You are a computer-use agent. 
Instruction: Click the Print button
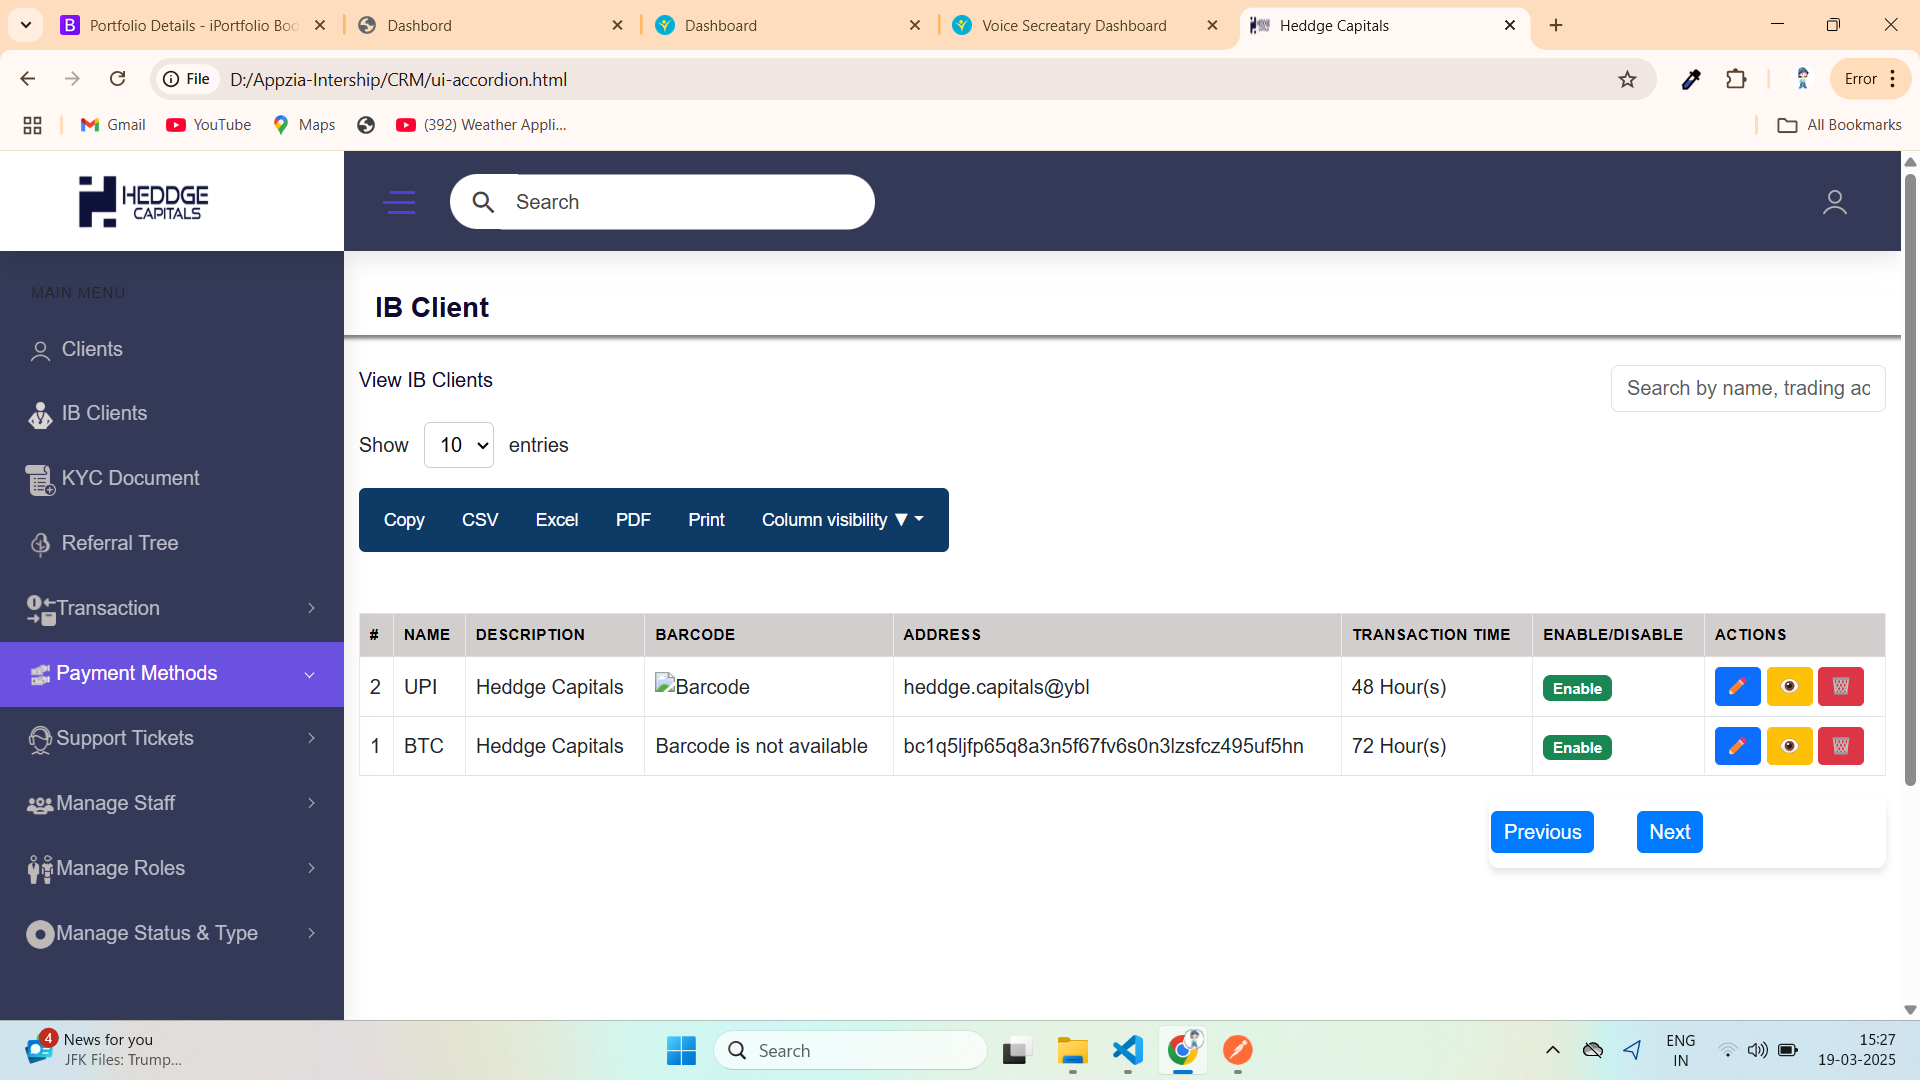[x=706, y=520]
